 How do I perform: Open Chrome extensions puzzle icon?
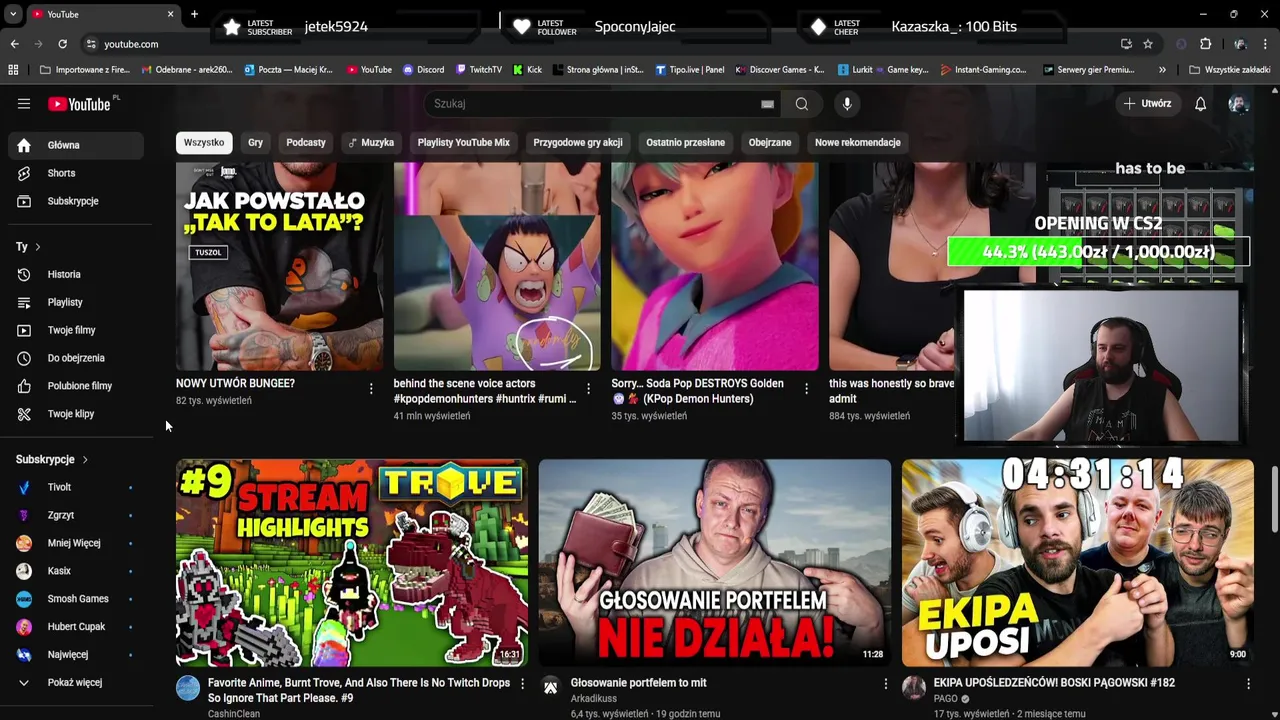point(1205,44)
